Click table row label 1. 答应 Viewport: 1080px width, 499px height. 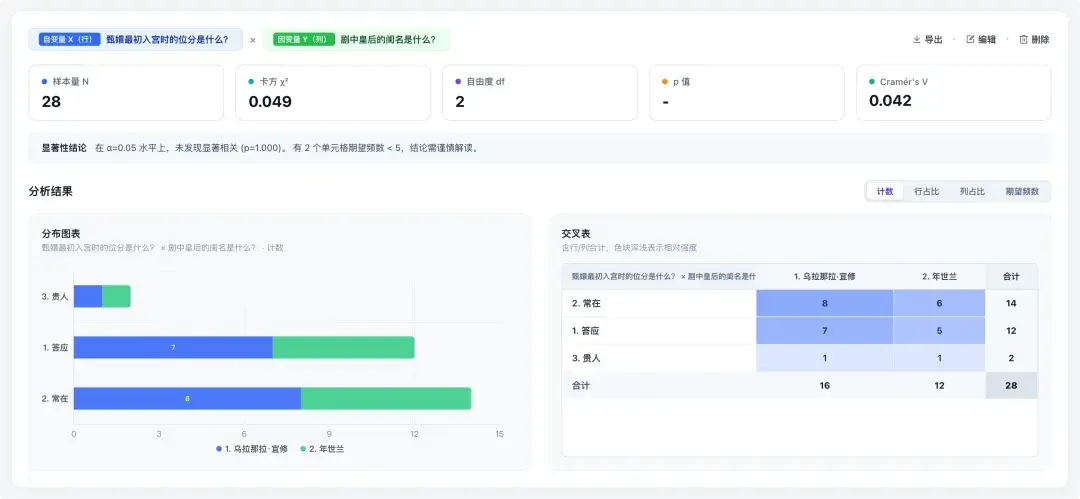point(585,331)
